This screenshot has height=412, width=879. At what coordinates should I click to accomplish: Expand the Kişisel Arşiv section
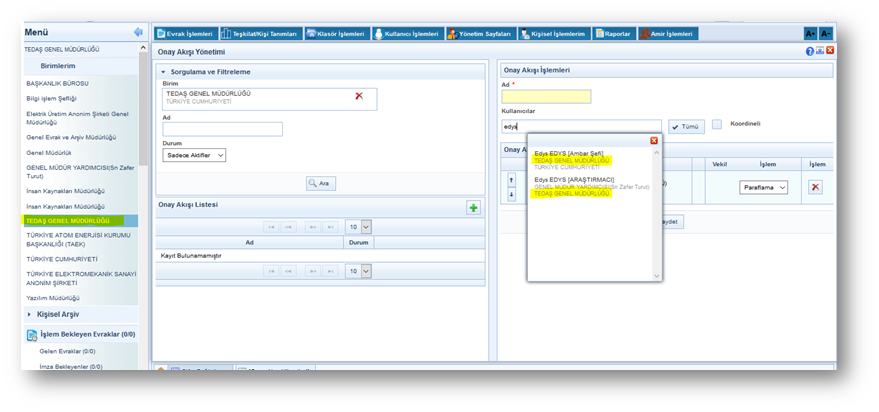click(29, 314)
